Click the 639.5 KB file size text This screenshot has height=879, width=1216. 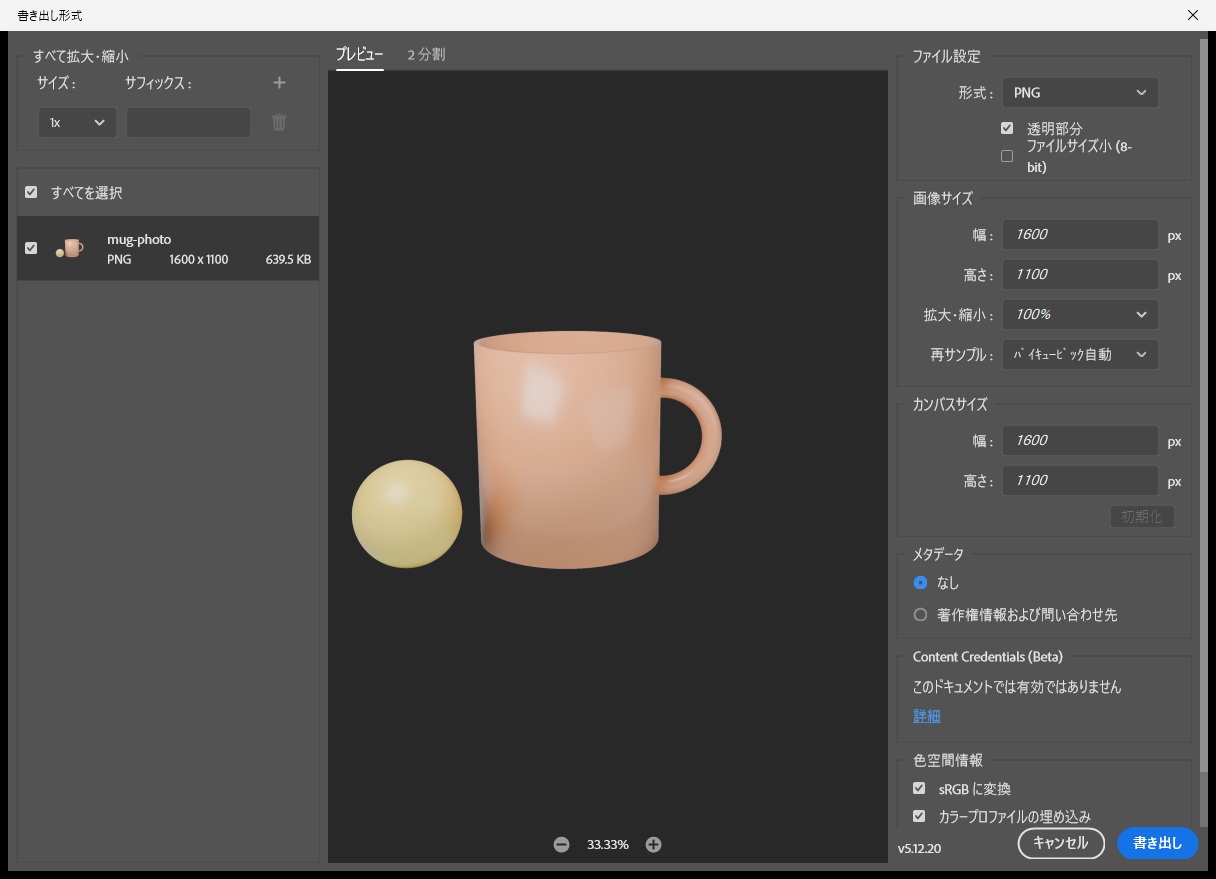pyautogui.click(x=288, y=260)
